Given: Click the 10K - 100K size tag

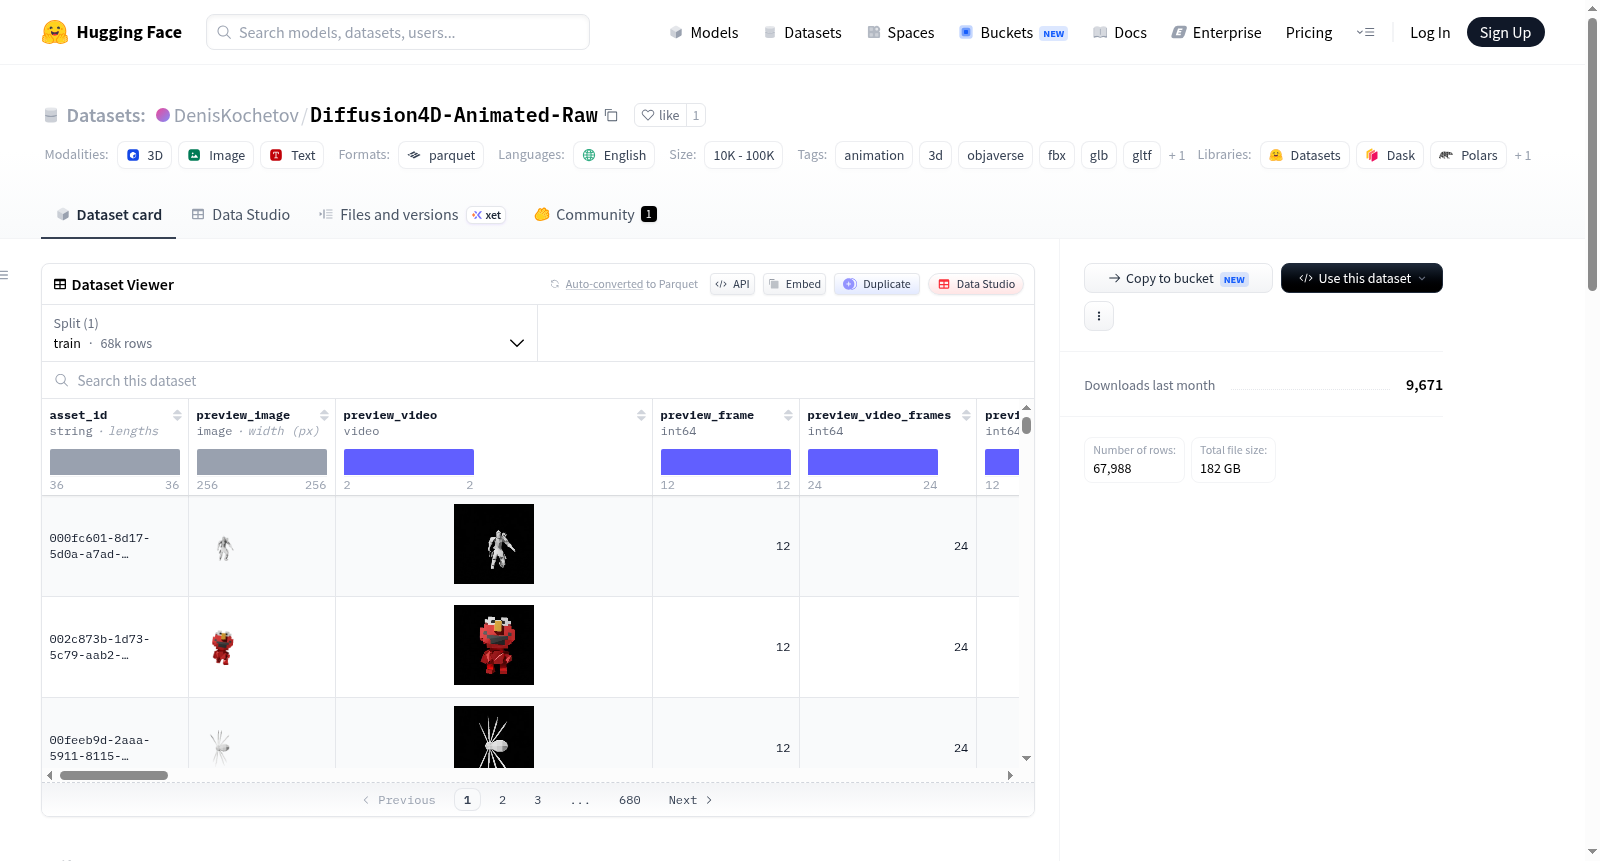Looking at the screenshot, I should click(x=743, y=155).
